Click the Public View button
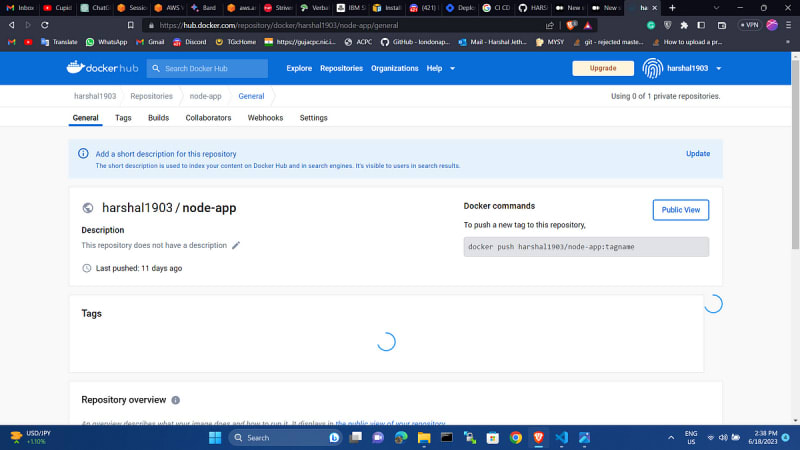This screenshot has width=800, height=450. (681, 210)
